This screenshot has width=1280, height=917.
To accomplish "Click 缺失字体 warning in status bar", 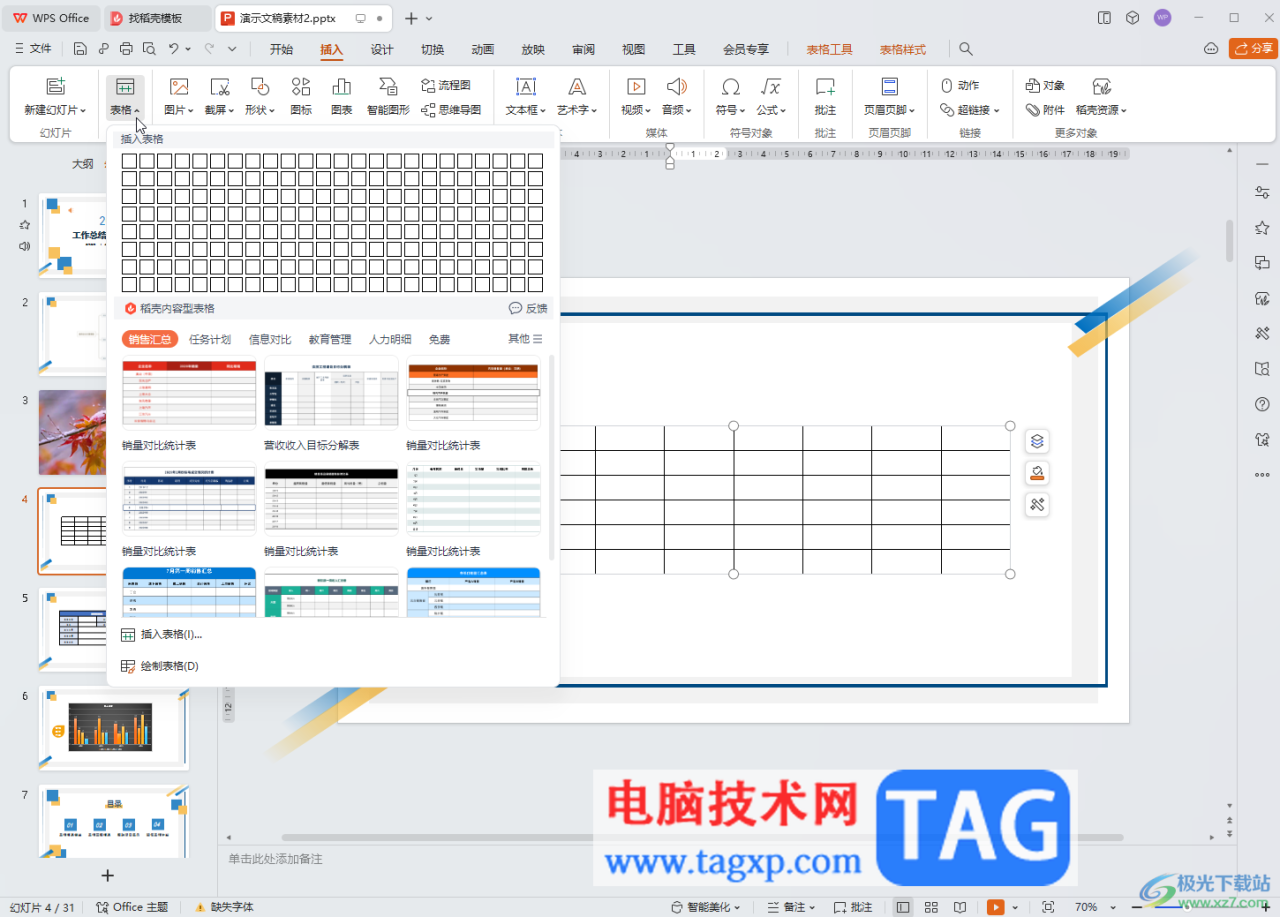I will click(x=224, y=907).
